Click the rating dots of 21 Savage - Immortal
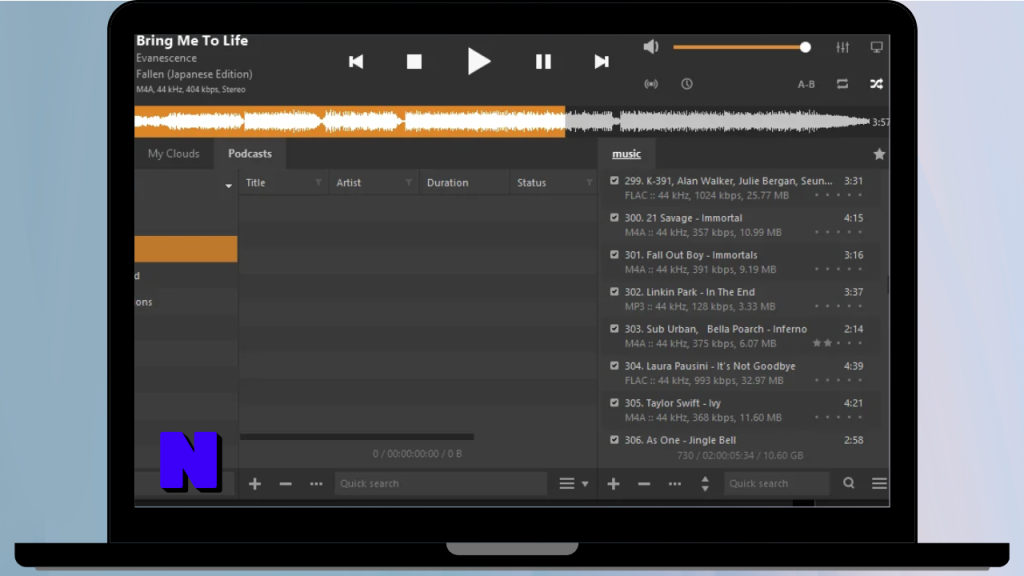This screenshot has height=576, width=1024. (839, 232)
